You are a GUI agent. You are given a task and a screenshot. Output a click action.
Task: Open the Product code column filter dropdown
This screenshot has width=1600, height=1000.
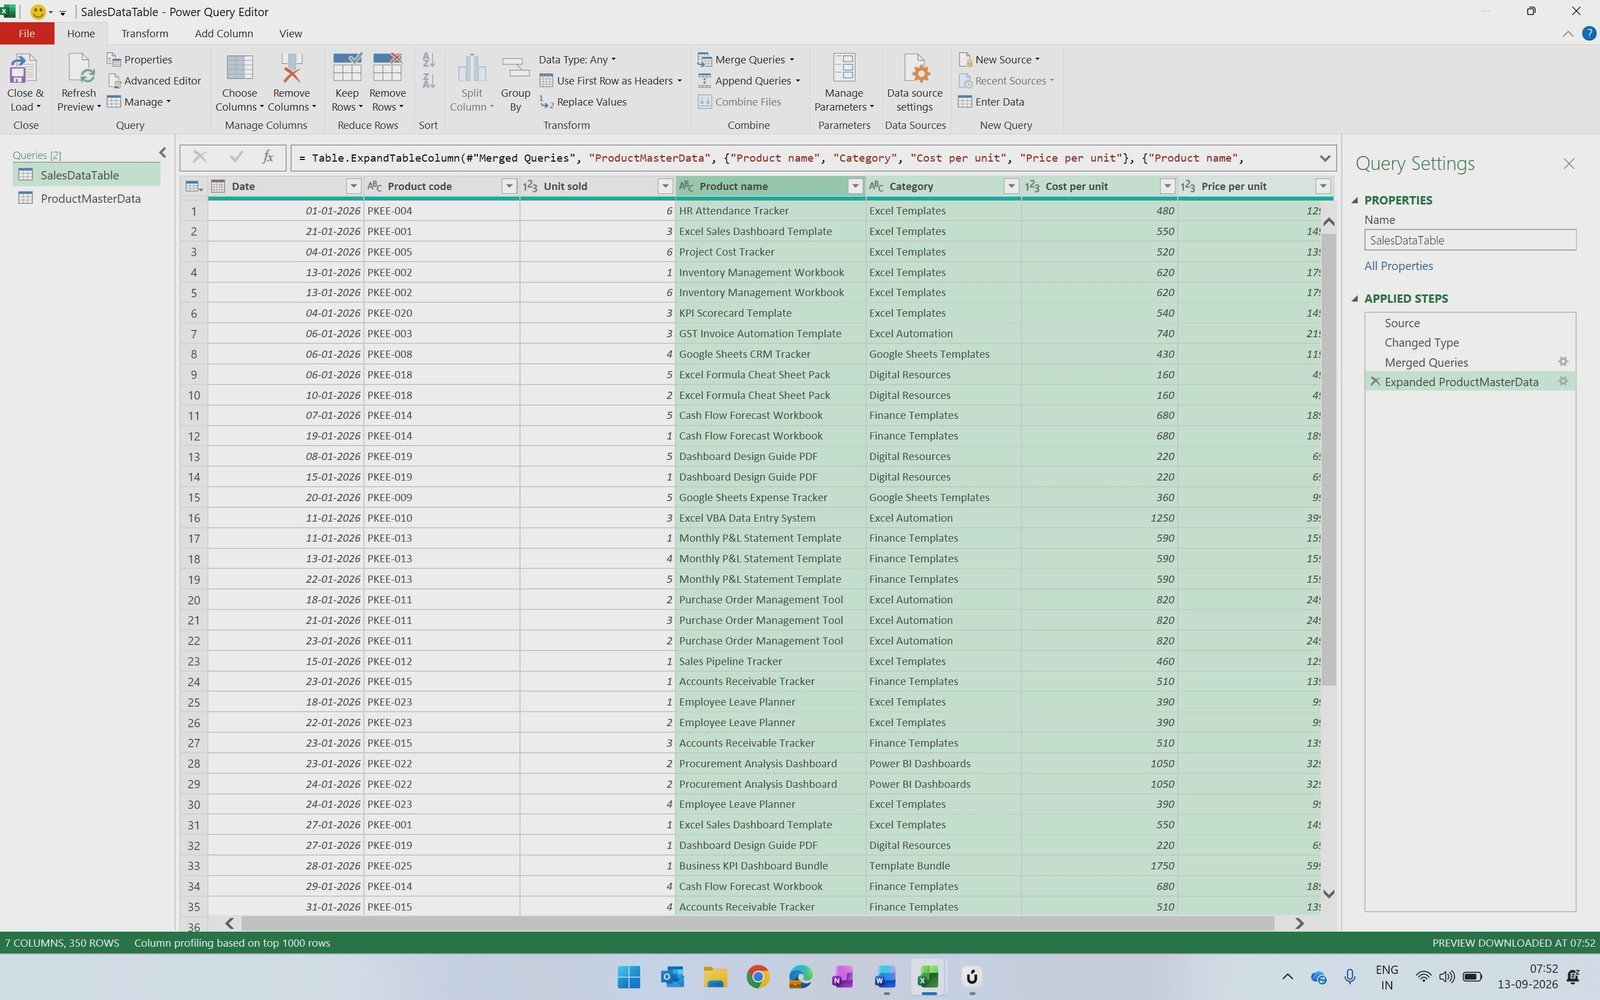(509, 186)
